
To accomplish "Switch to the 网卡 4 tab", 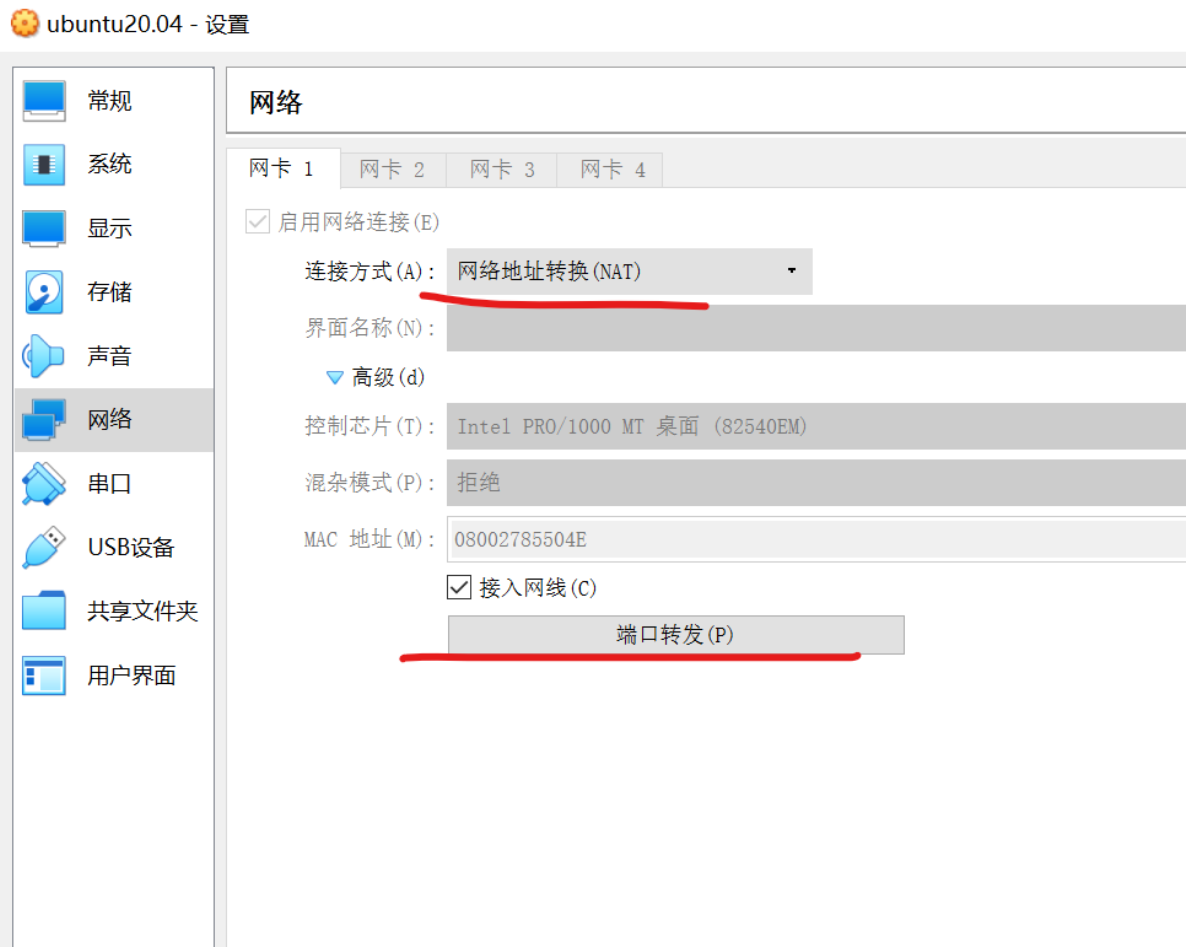I will [x=613, y=170].
